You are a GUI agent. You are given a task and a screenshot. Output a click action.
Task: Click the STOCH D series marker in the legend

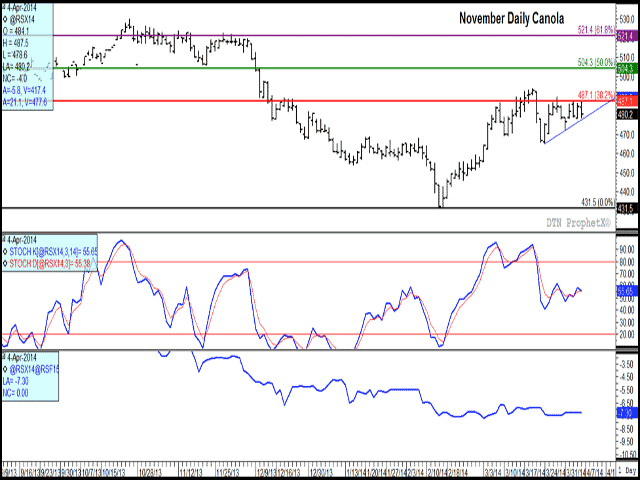(5, 263)
